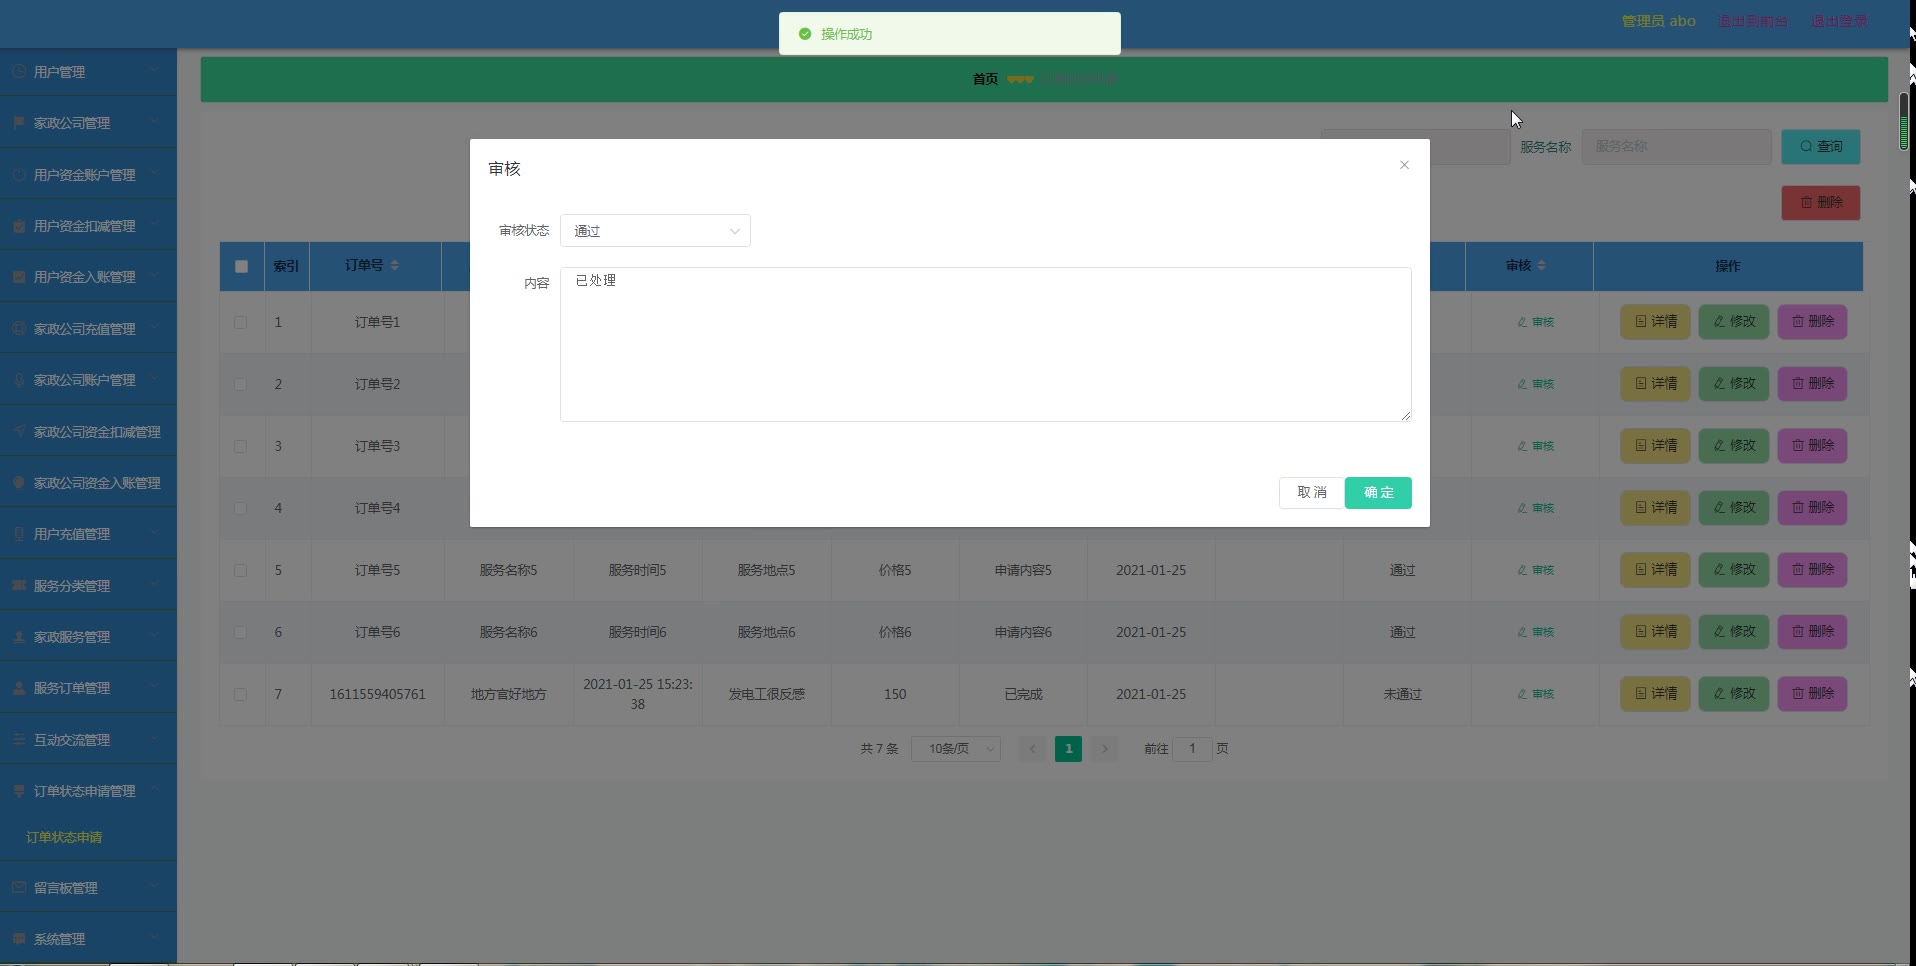Viewport: 1916px width, 966px height.
Task: Expand the 家政公司账户管理 sidebar menu
Action: click(88, 380)
